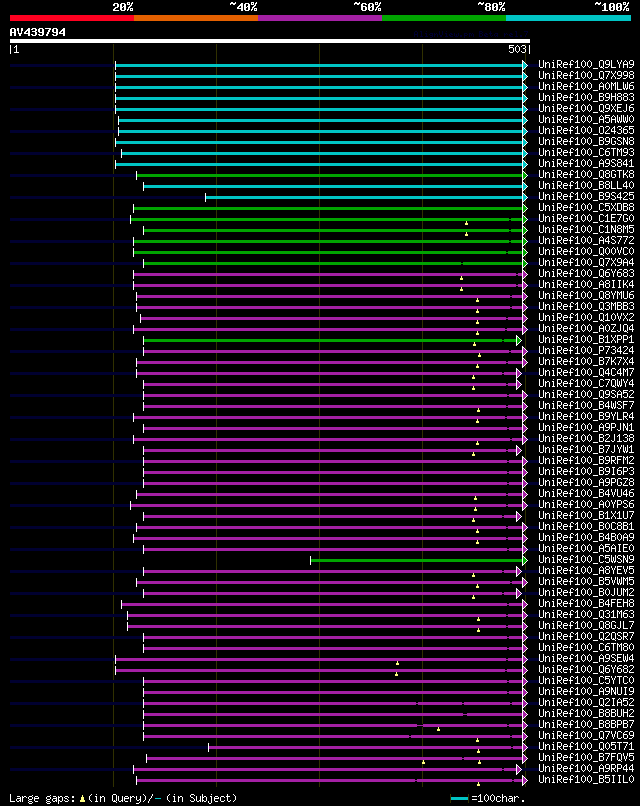The height and width of the screenshot is (806, 640).
Task: Select the UniRef100_Q9SA52 hit name
Action: point(586,394)
